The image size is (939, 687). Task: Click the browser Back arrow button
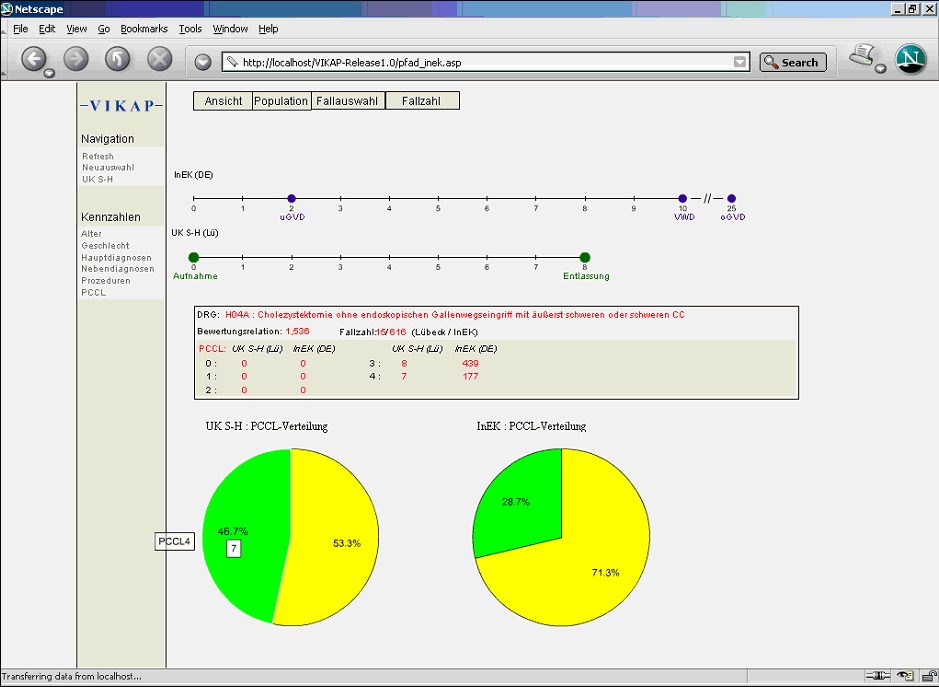click(34, 60)
